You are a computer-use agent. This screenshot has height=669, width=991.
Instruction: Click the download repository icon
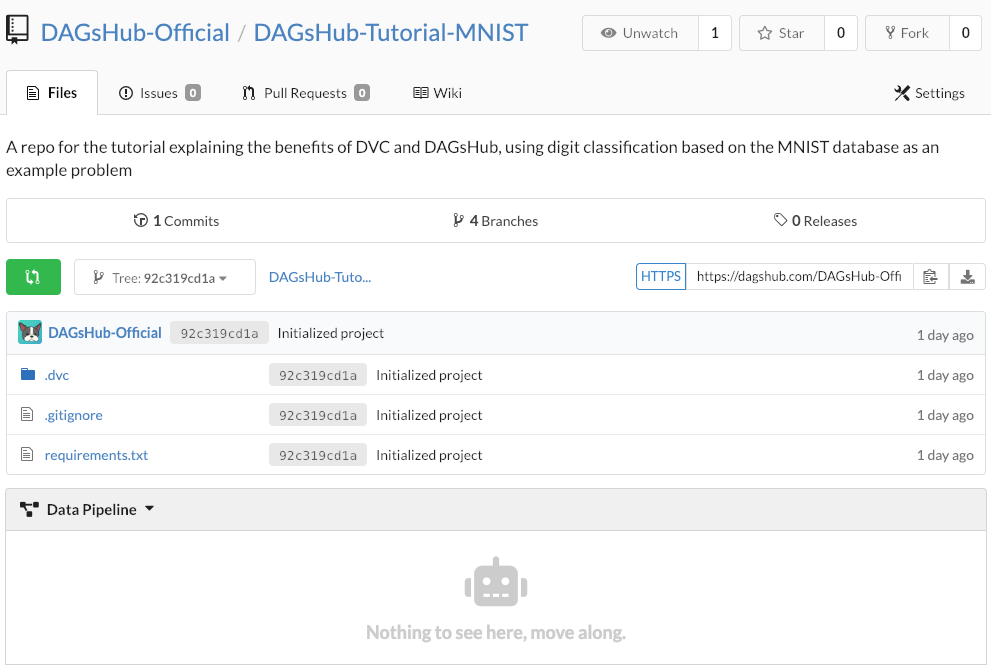(x=967, y=277)
